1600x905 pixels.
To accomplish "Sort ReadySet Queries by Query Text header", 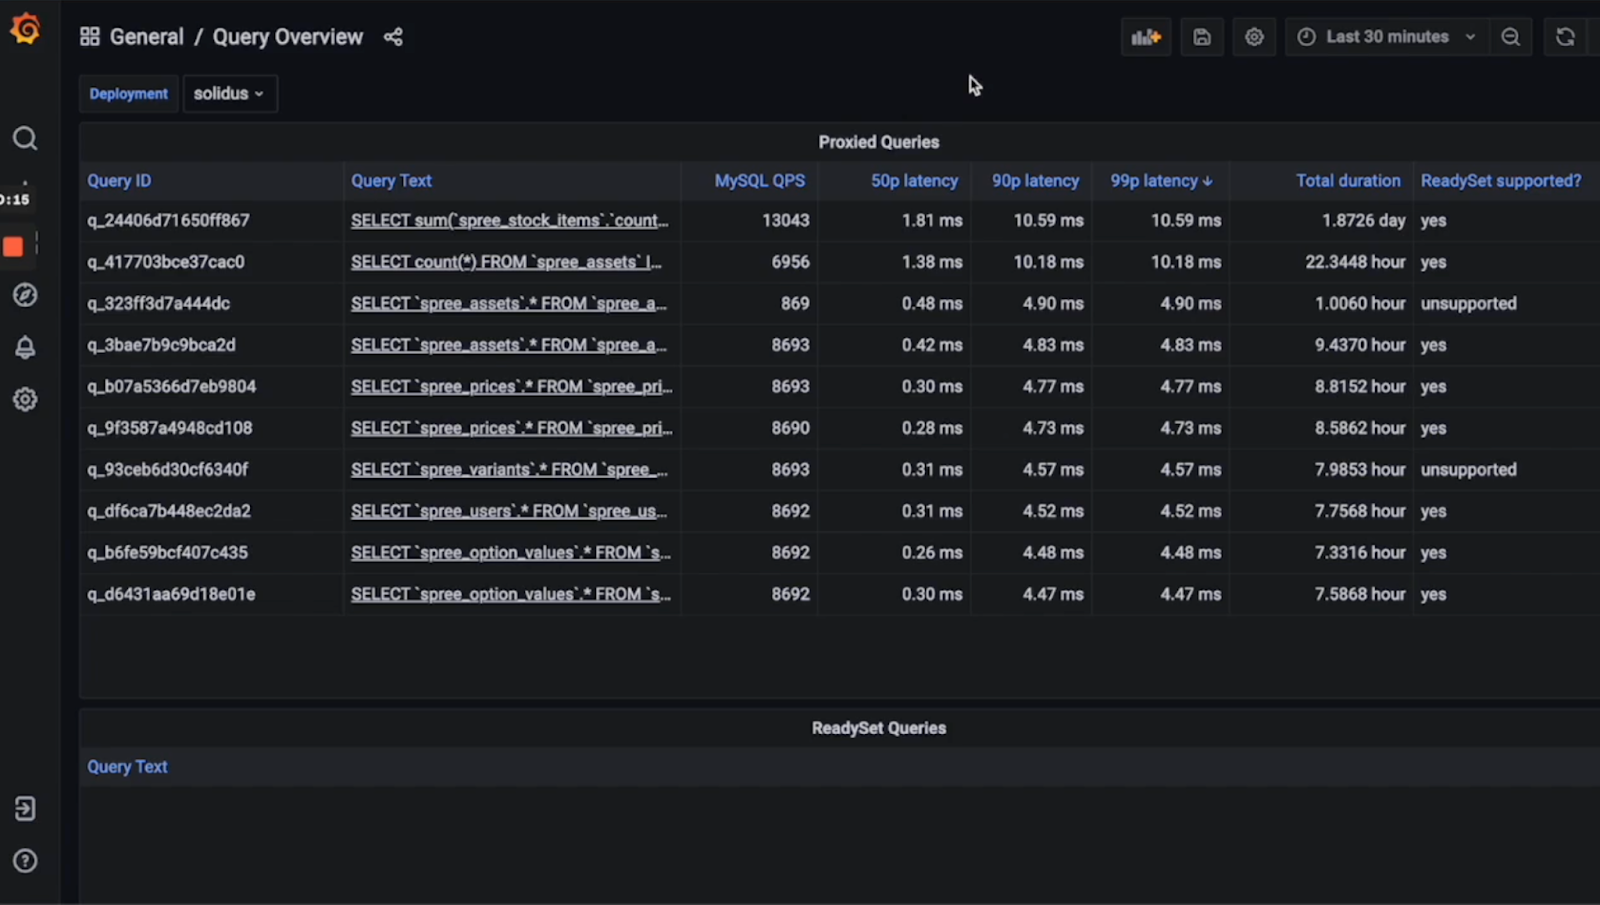I will coord(127,767).
